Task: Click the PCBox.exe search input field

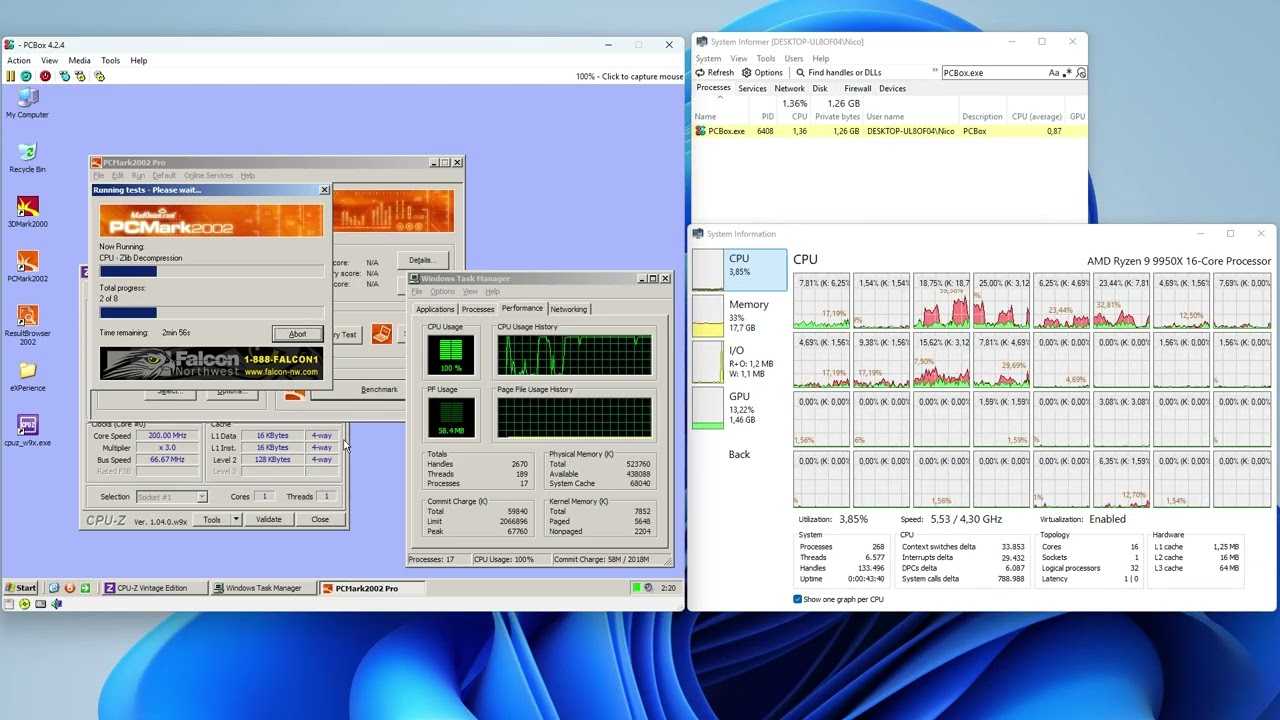Action: coord(993,73)
